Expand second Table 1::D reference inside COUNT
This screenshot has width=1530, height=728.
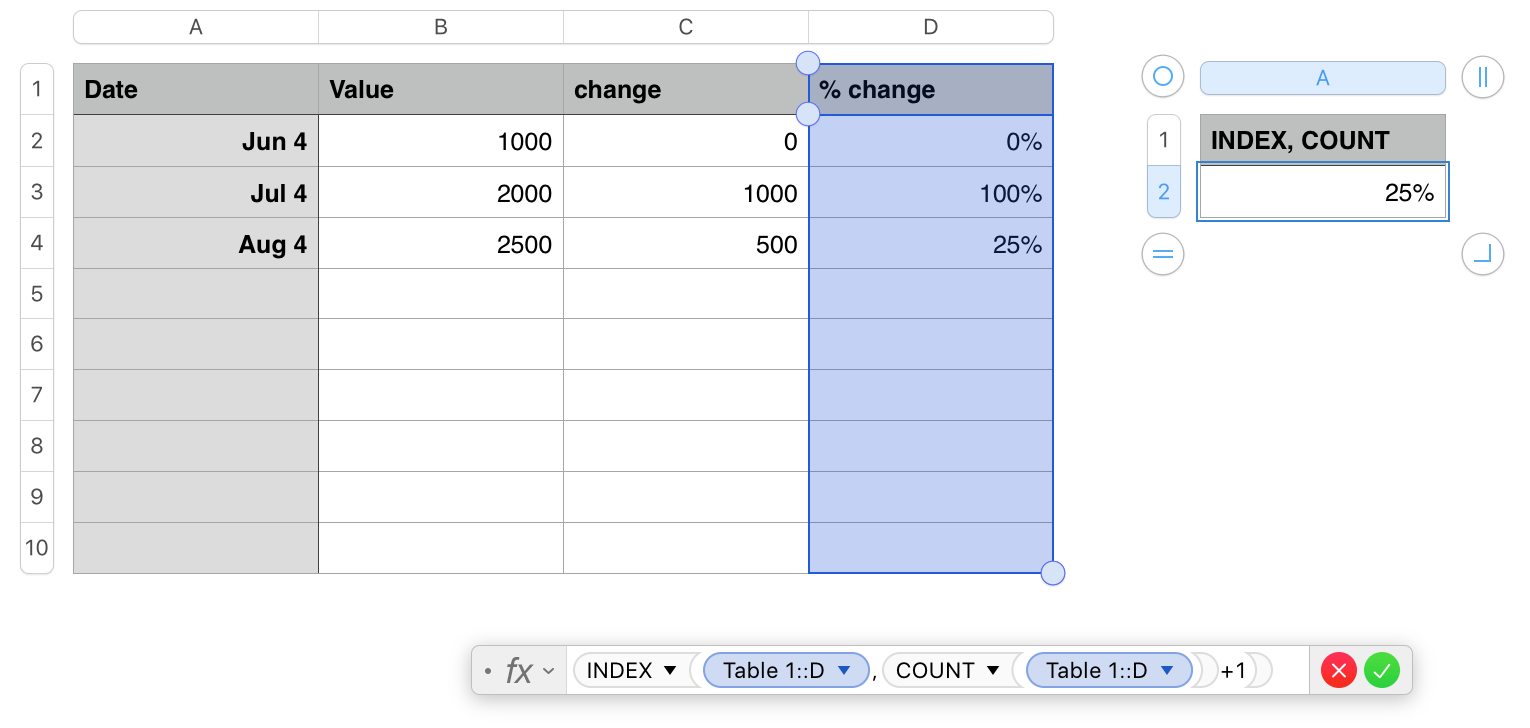tap(1166, 670)
